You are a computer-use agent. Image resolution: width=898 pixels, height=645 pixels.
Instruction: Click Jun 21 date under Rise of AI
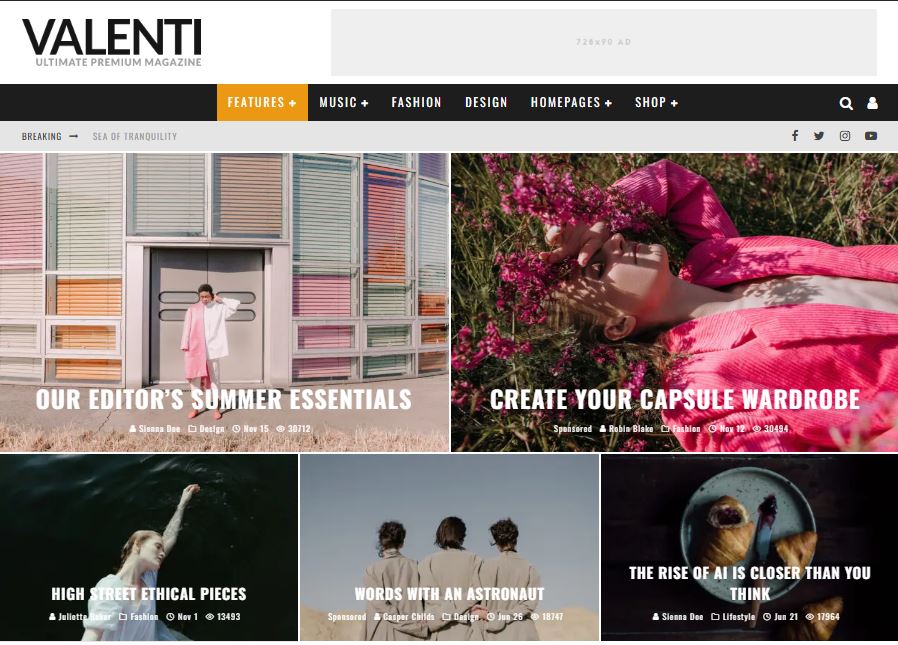(781, 617)
